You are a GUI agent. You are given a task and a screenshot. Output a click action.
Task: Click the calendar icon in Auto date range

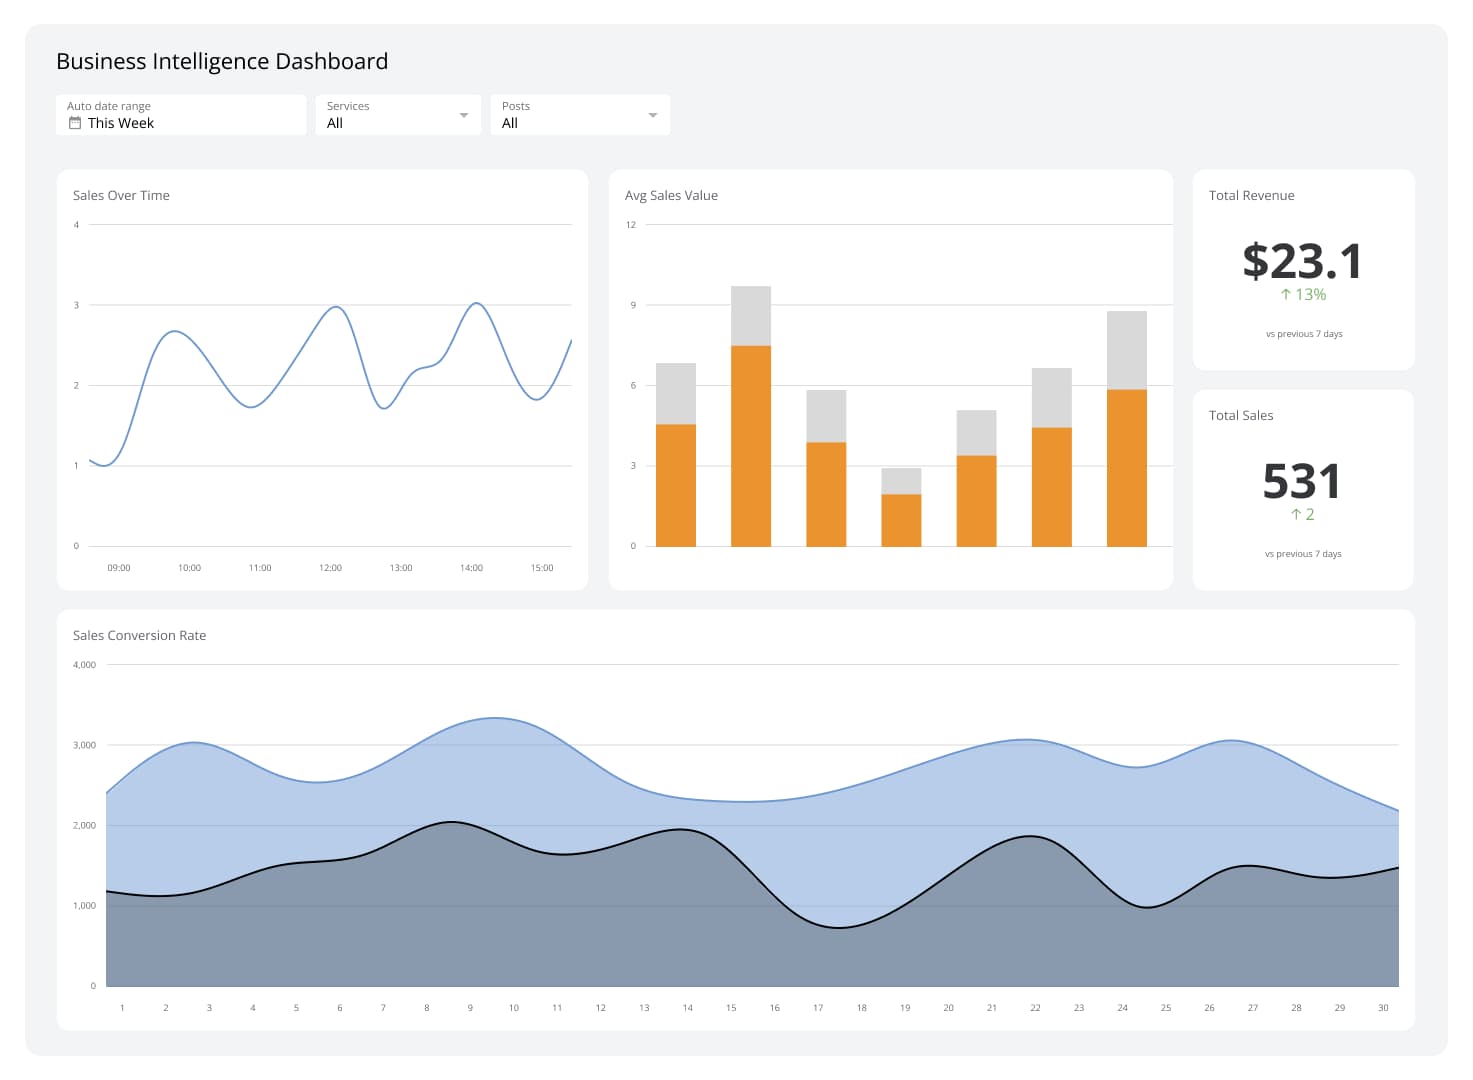tap(74, 123)
